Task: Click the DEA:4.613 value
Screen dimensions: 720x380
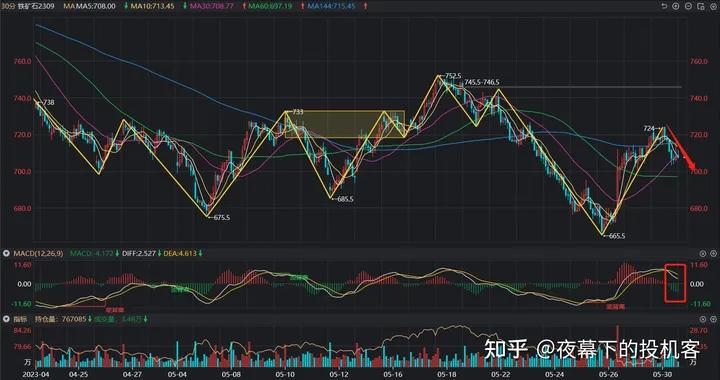Action: 180,253
